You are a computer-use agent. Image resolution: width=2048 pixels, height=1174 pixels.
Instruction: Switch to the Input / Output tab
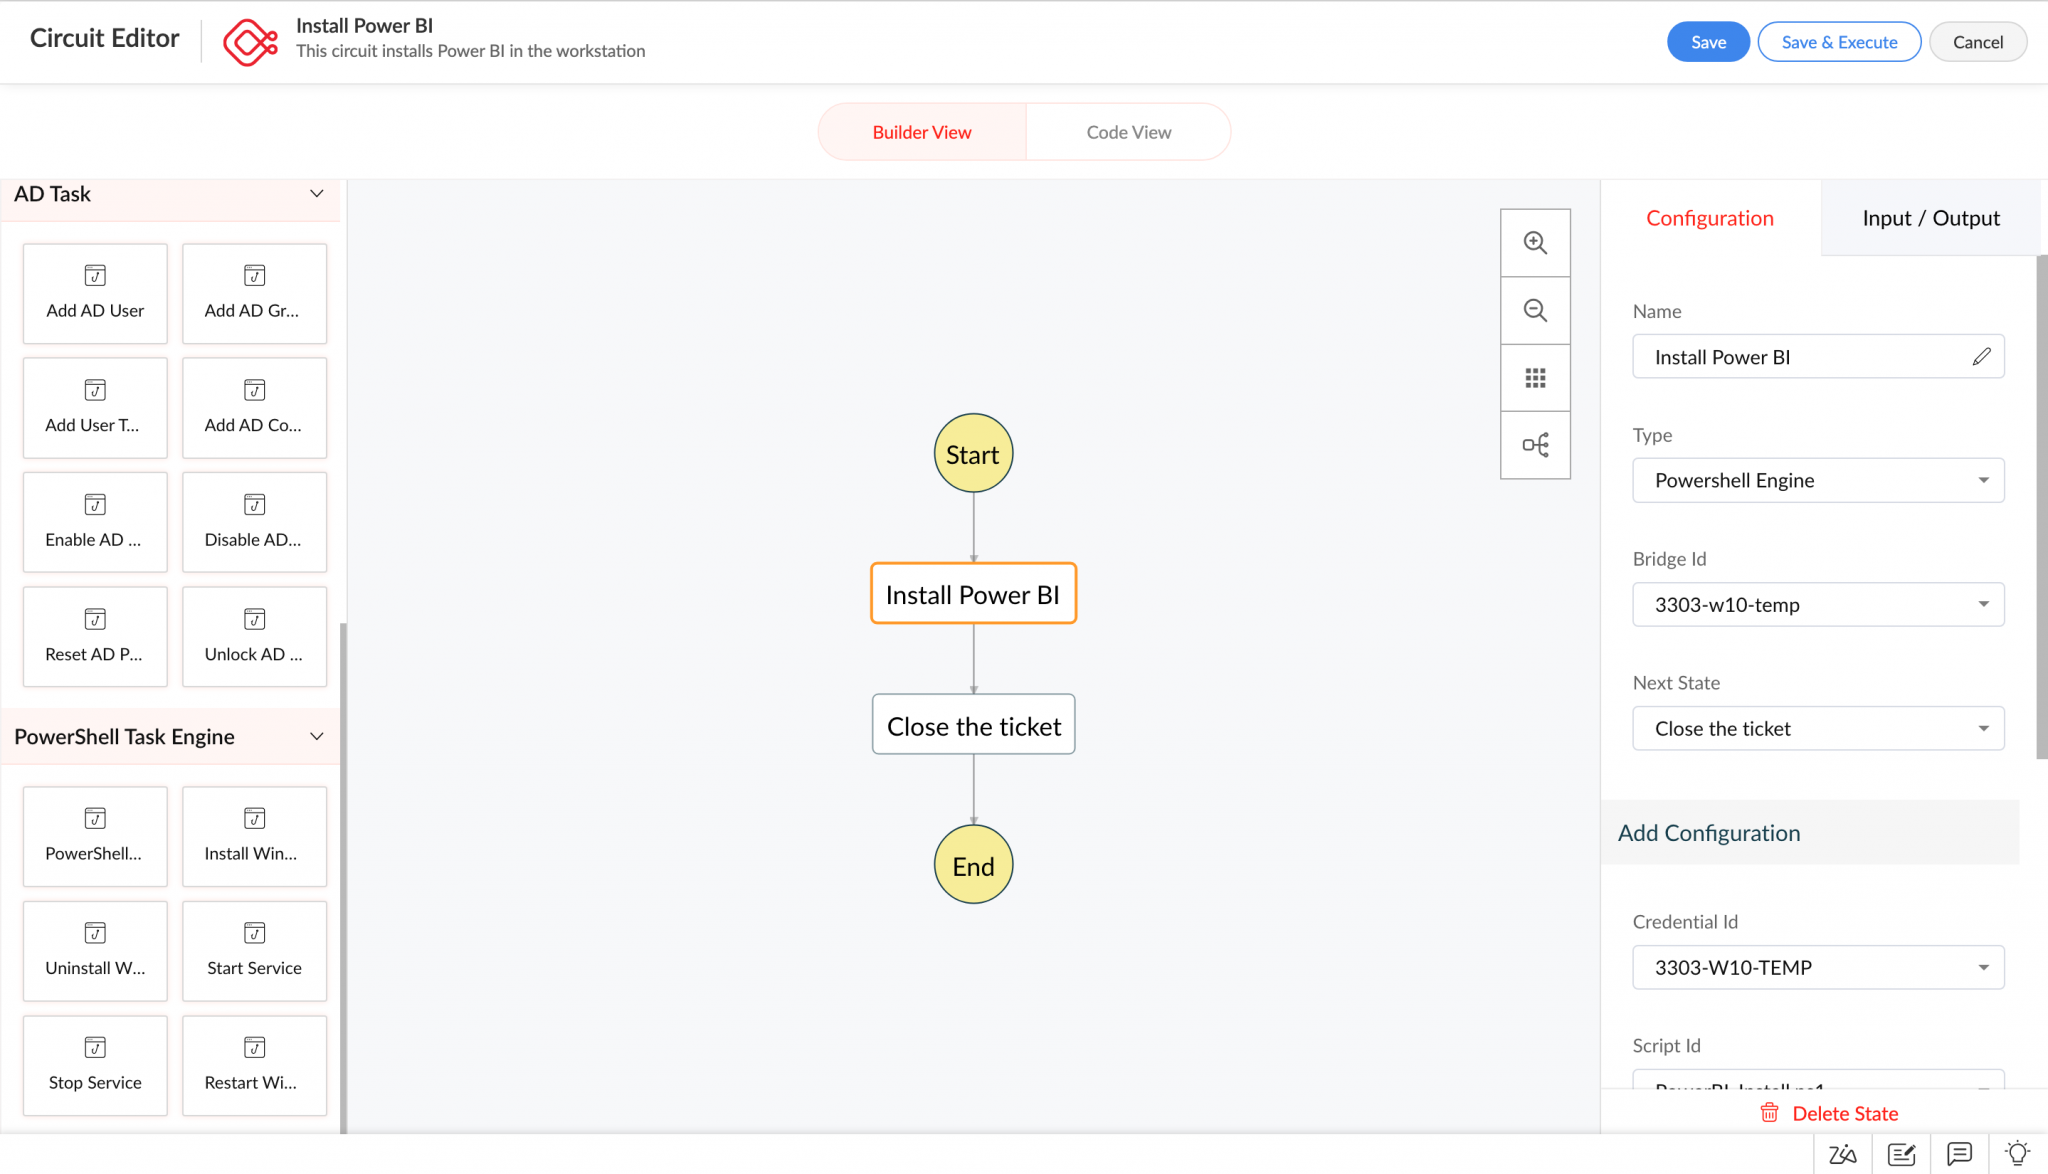[1930, 218]
